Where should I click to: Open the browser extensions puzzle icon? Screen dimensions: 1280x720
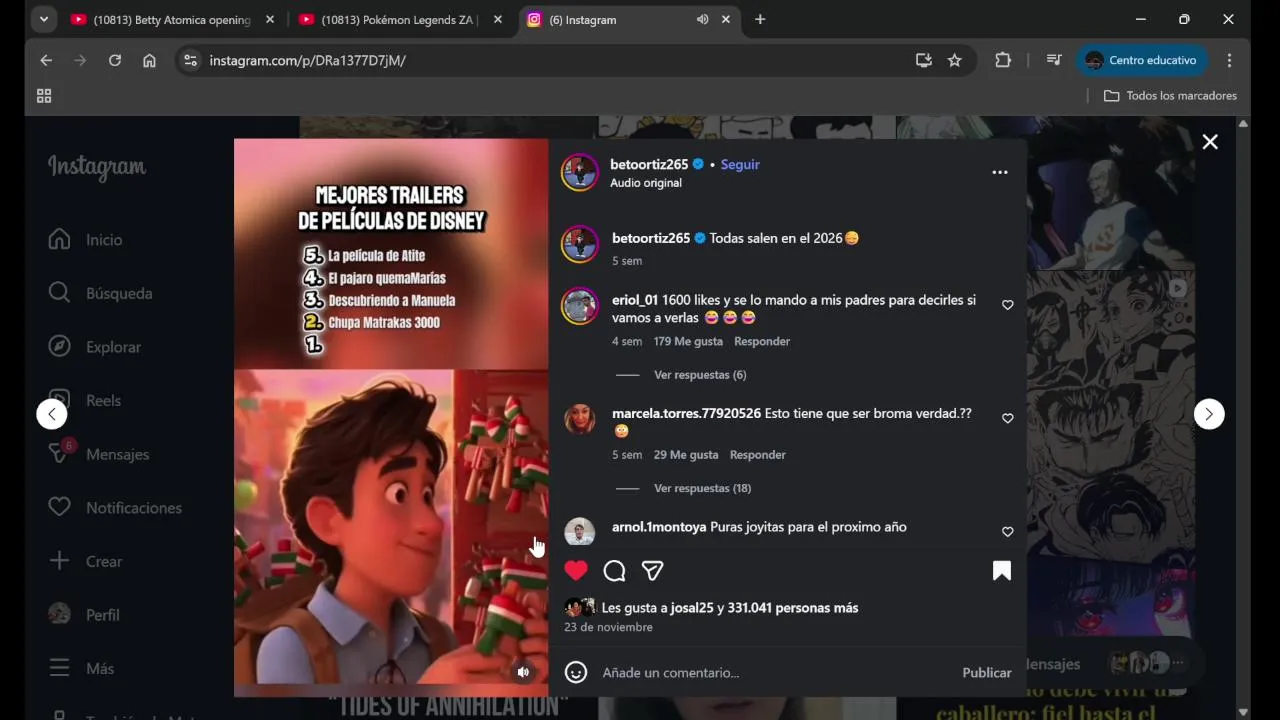(1003, 61)
